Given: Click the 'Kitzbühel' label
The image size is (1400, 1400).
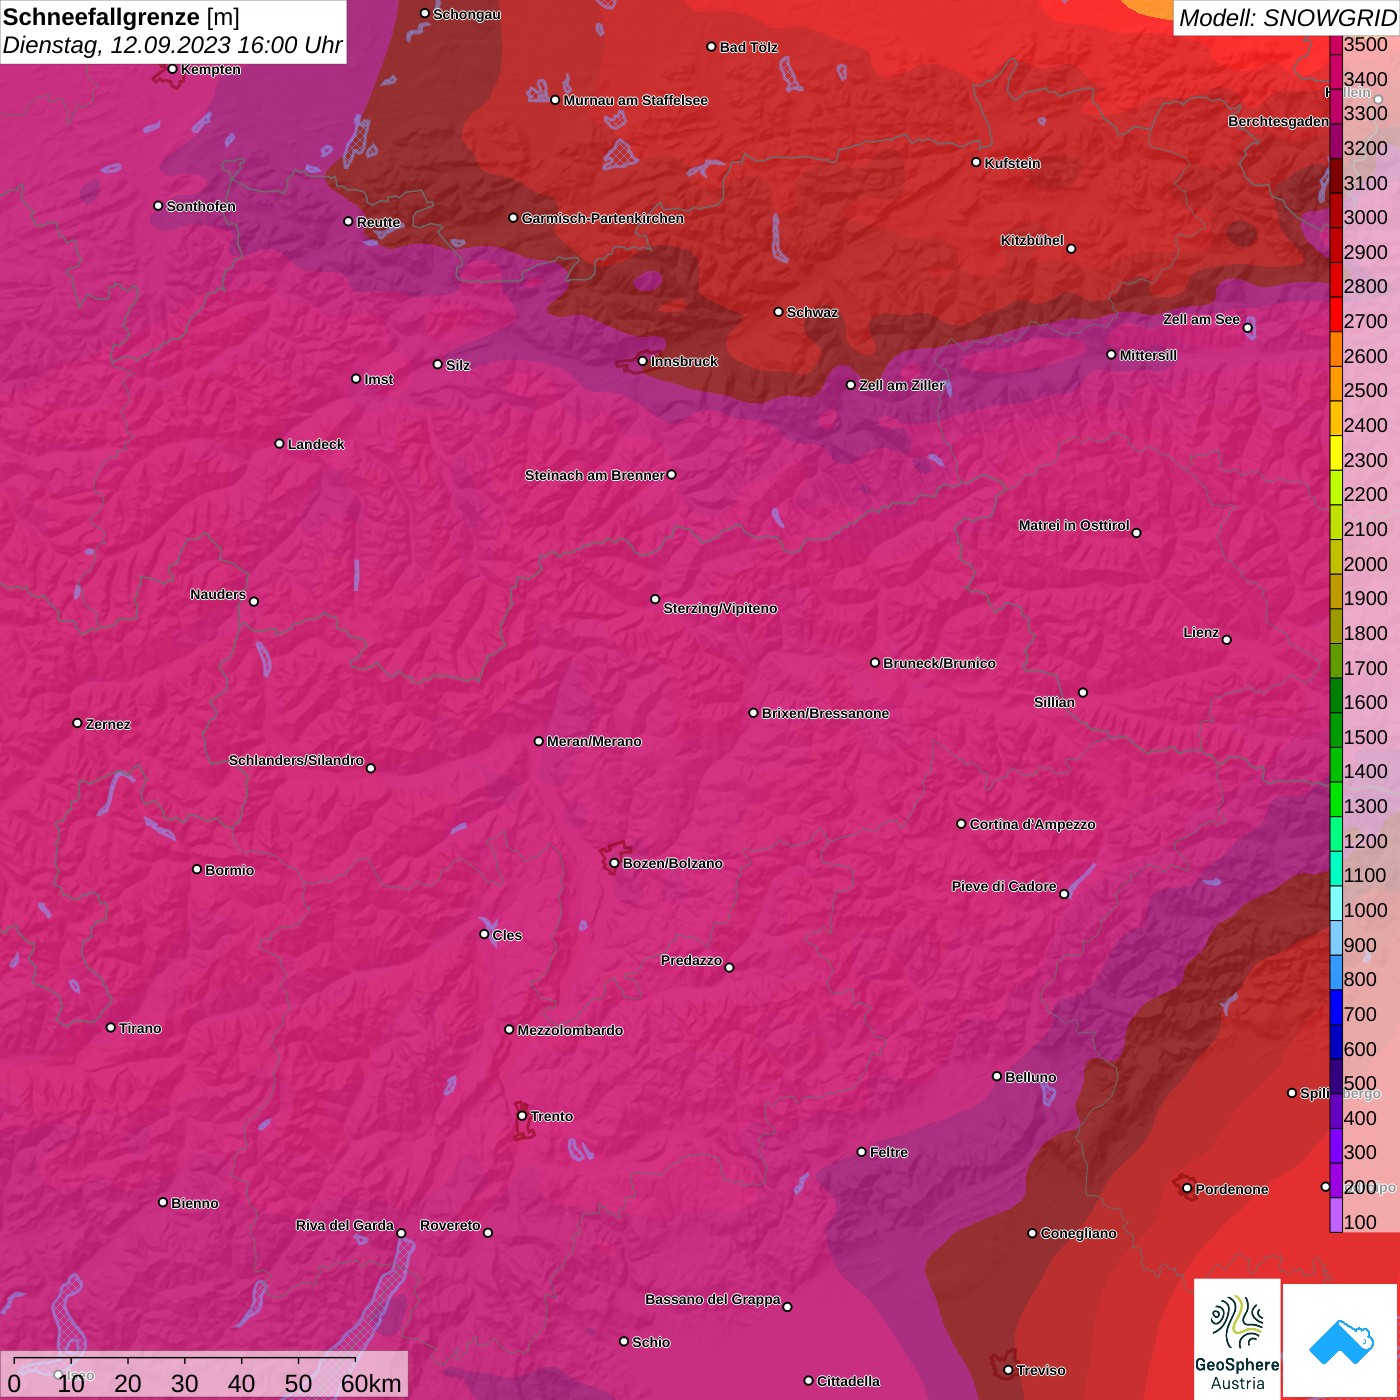Looking at the screenshot, I should click(x=1032, y=240).
